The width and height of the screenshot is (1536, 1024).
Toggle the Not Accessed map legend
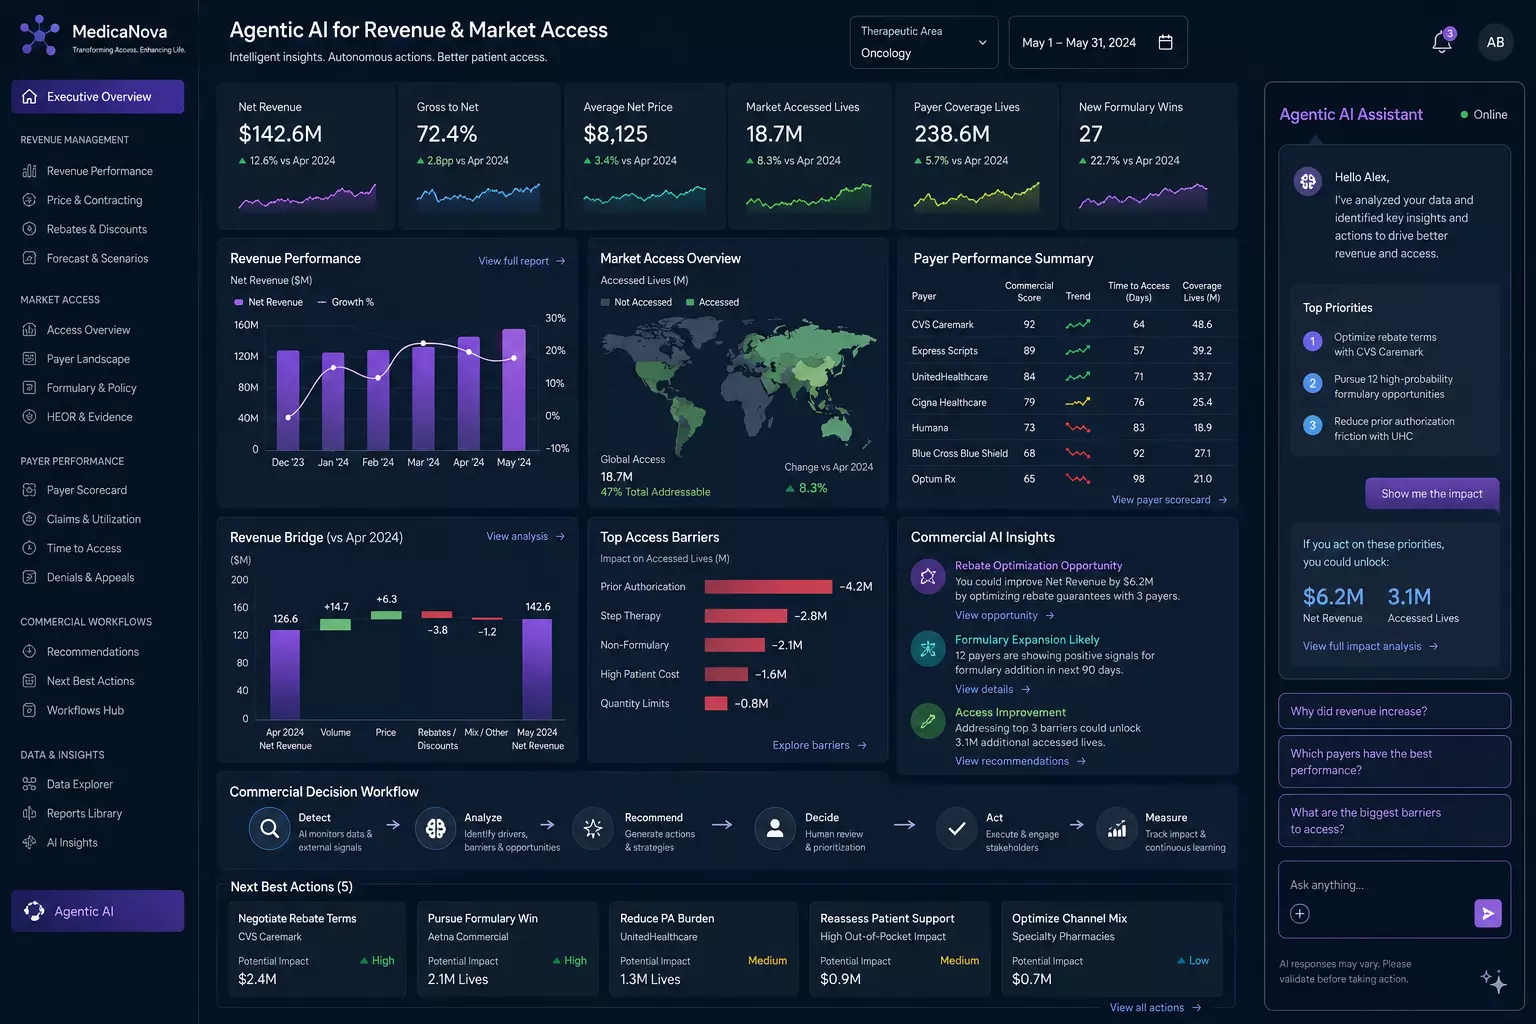click(636, 302)
